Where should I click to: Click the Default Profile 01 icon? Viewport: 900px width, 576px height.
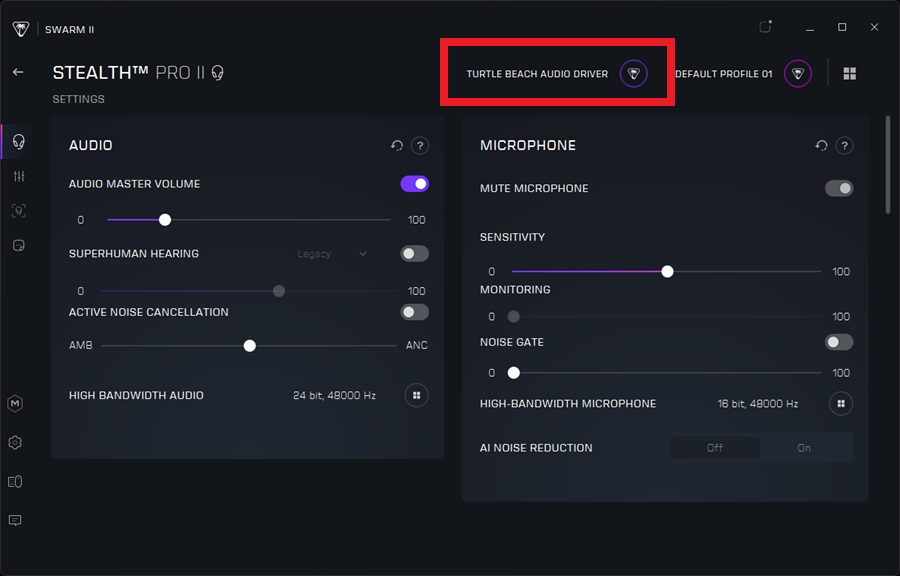coord(798,73)
